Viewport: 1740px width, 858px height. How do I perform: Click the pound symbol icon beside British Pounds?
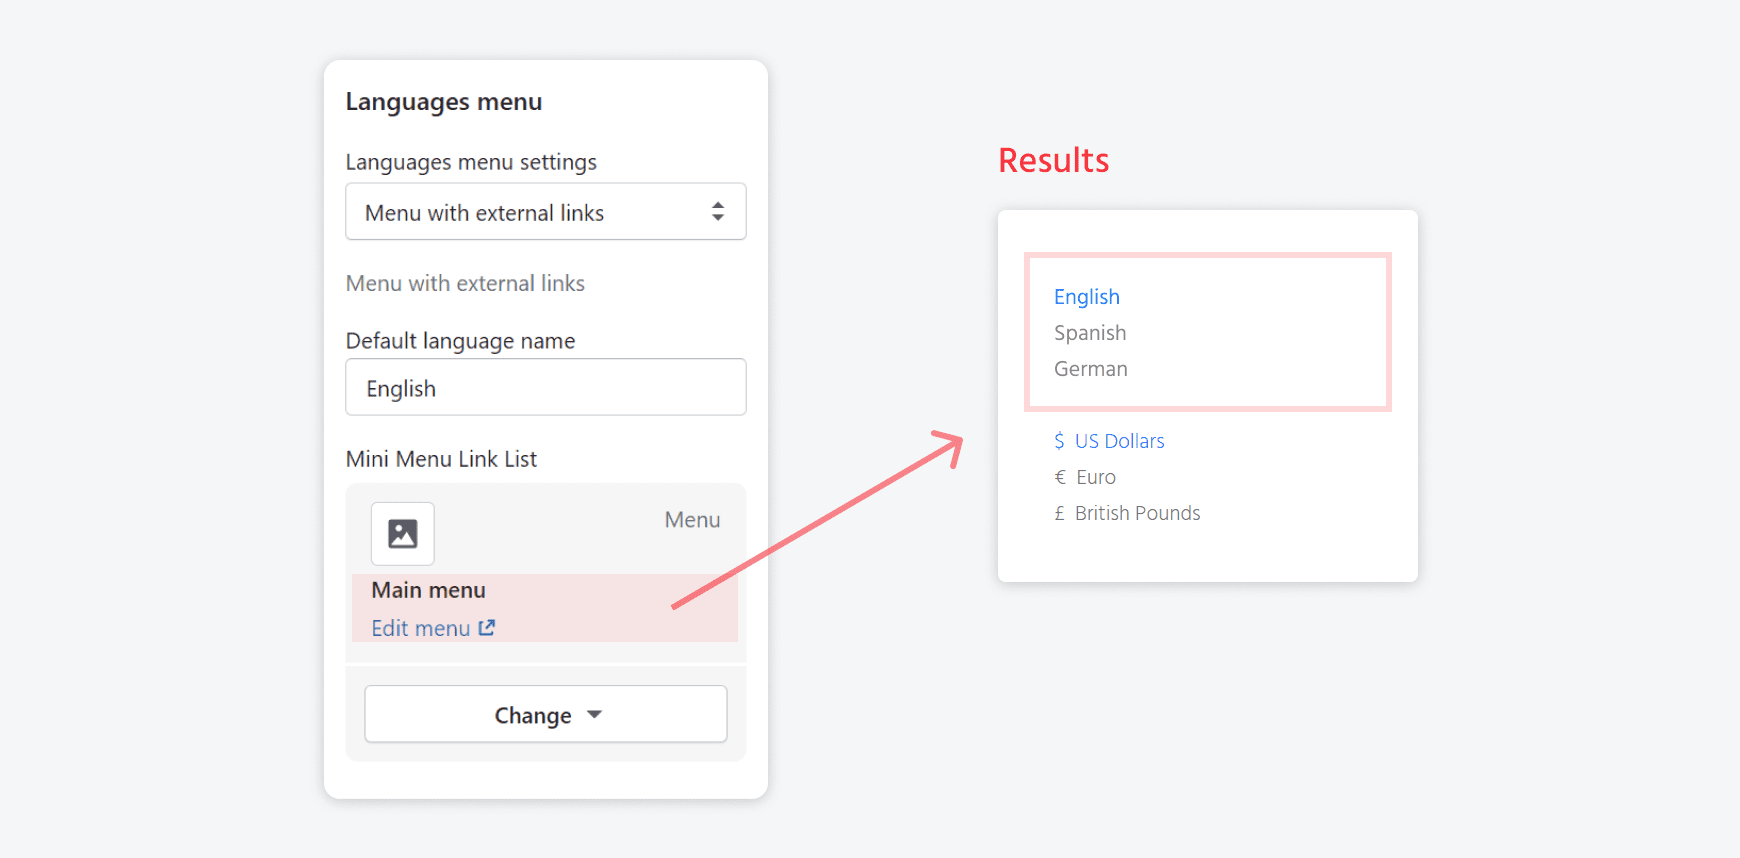coord(1059,513)
